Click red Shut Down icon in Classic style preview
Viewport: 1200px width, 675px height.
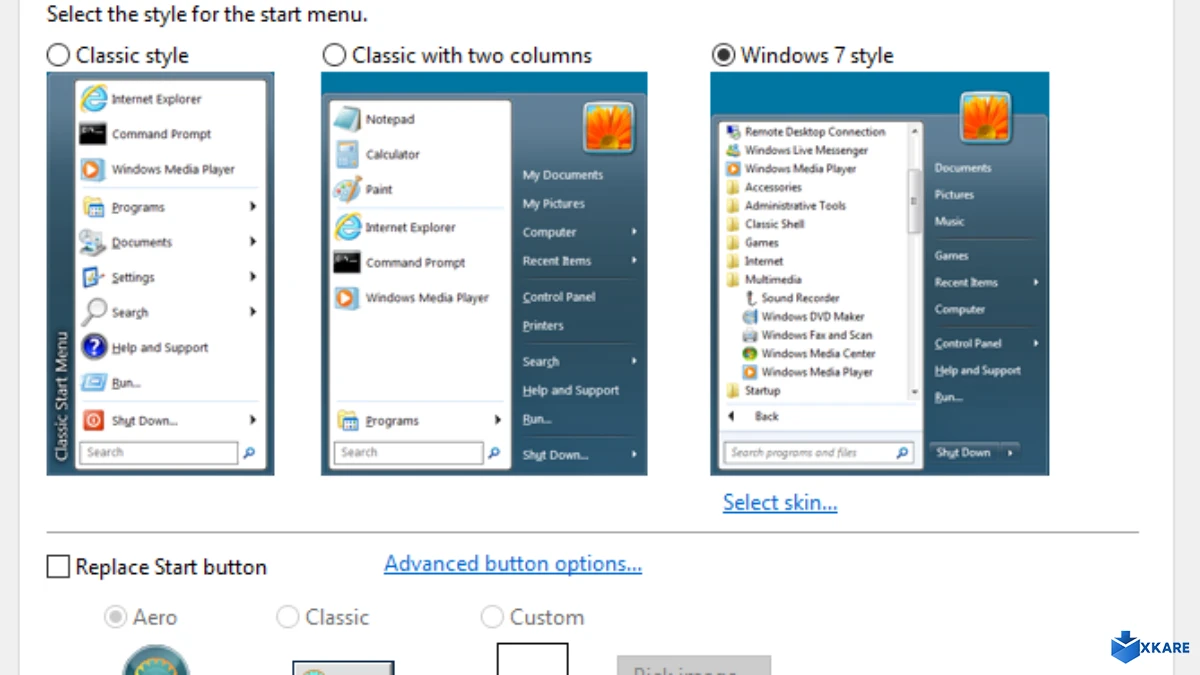pos(93,420)
